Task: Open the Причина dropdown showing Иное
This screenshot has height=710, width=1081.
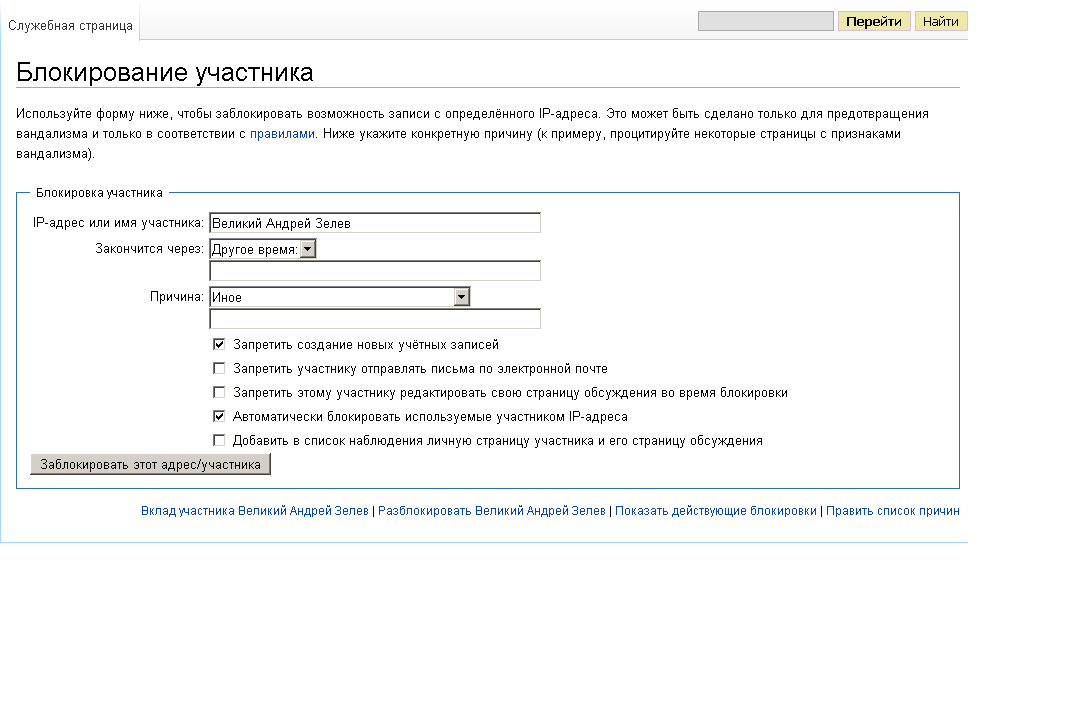Action: click(x=339, y=297)
